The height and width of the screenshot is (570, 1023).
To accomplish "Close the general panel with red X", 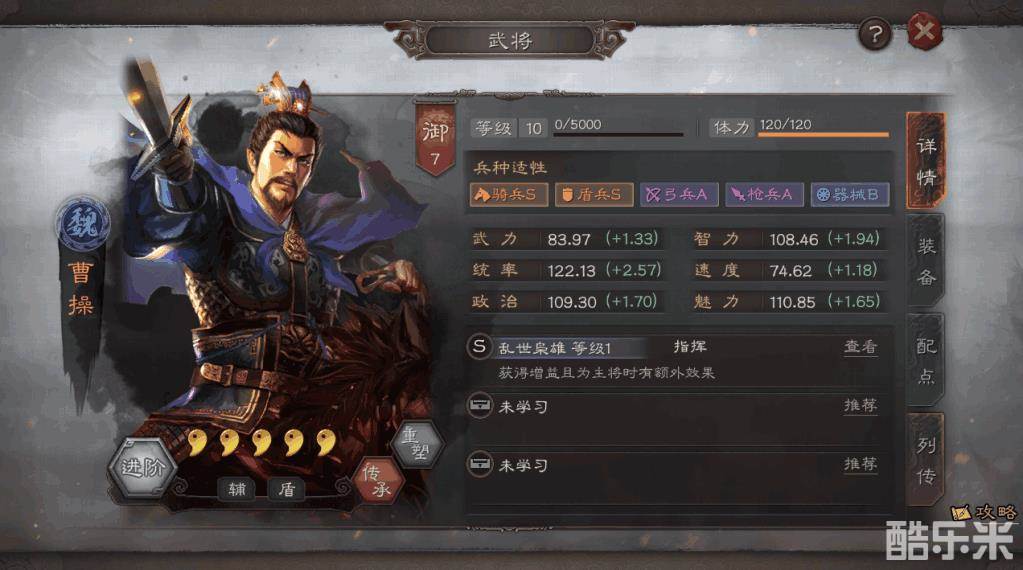I will 924,32.
